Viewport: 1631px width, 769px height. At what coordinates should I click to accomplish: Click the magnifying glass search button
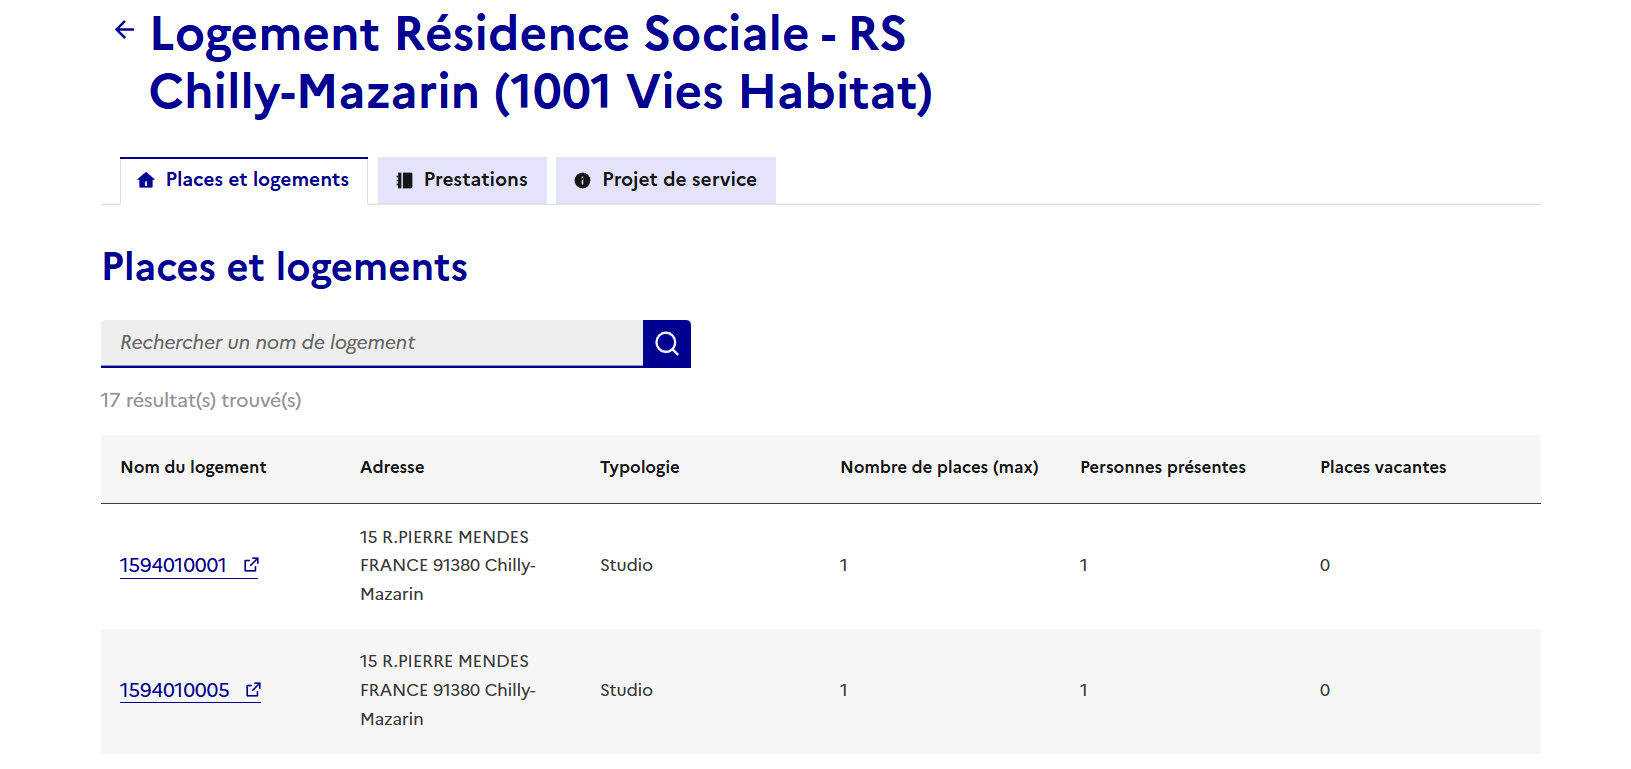[667, 344]
